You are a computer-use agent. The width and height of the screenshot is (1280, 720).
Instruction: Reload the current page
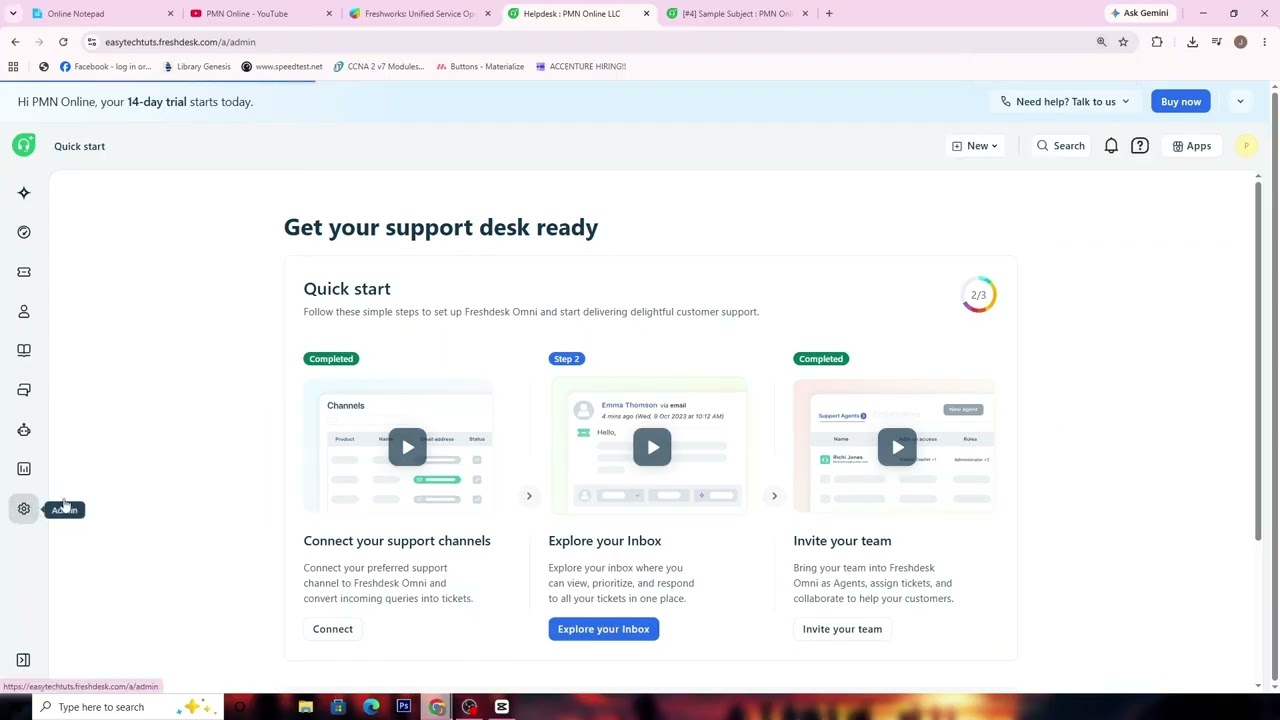(x=63, y=42)
